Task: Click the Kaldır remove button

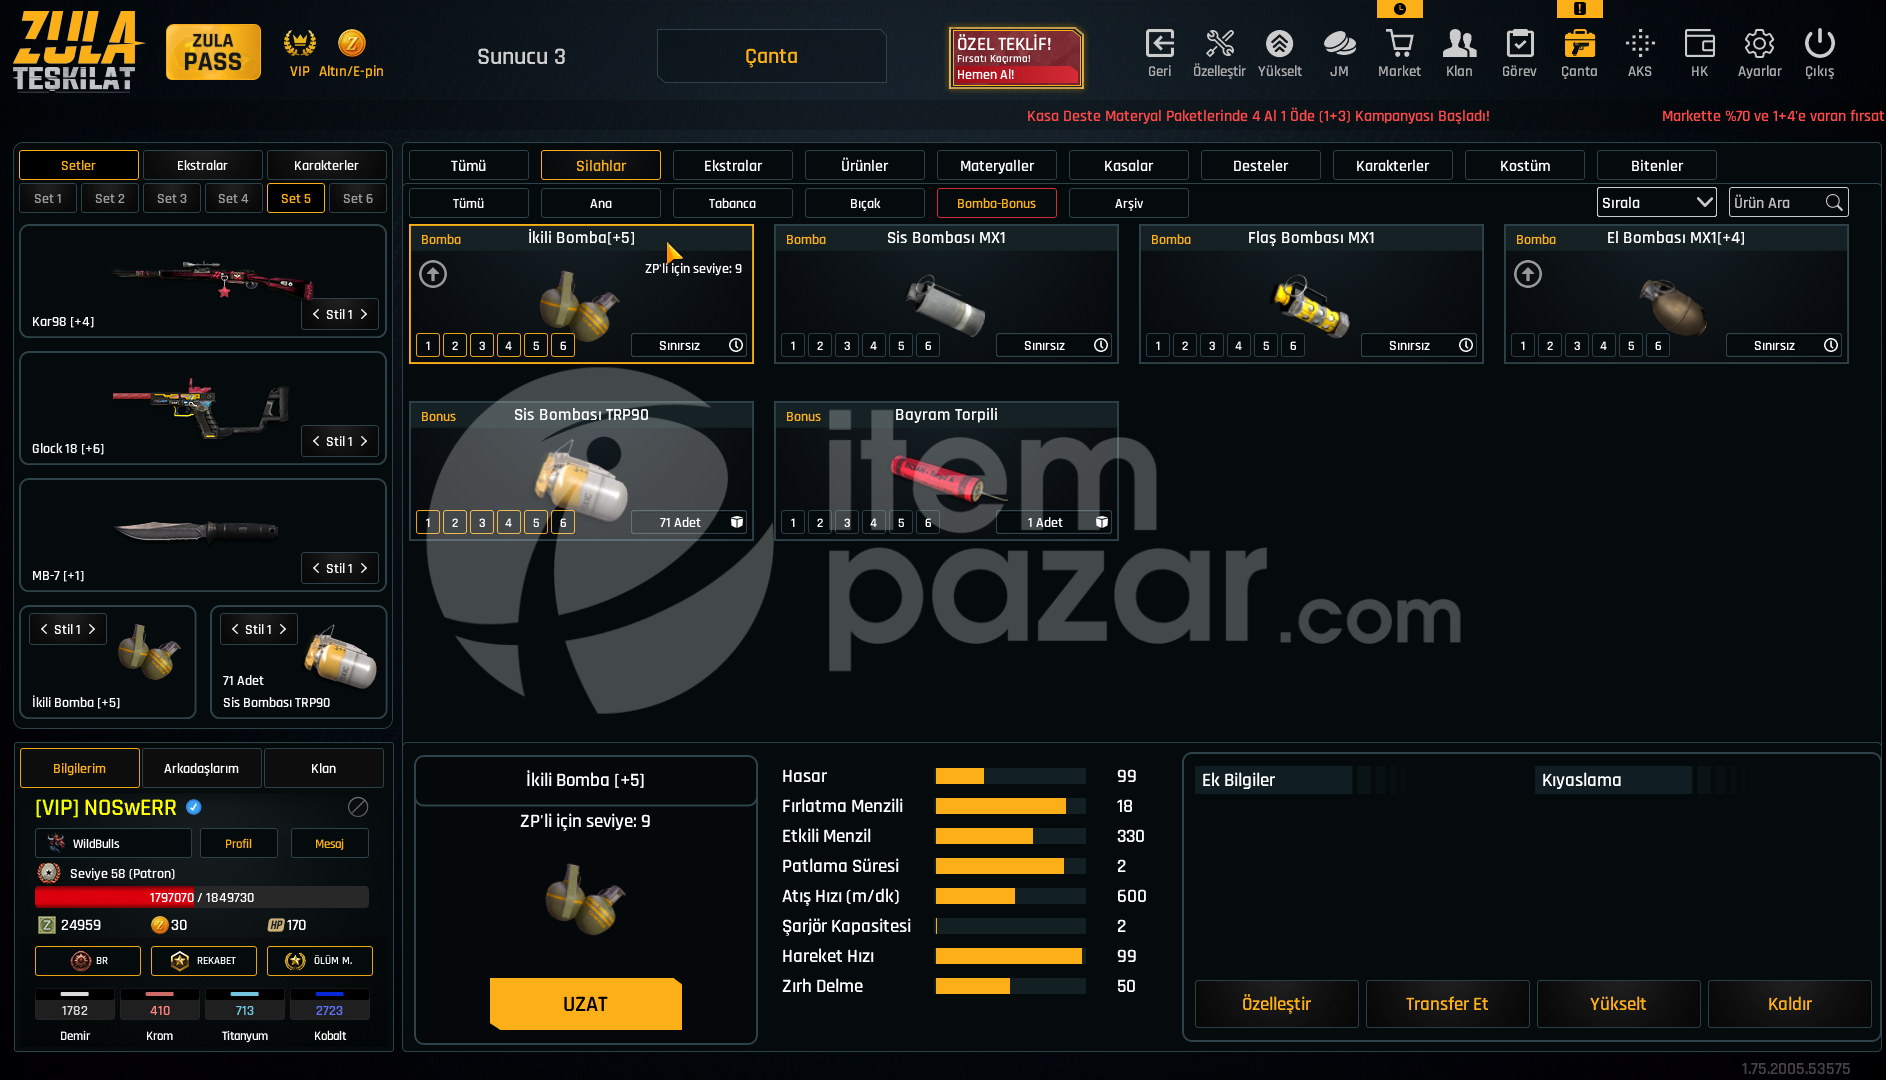Action: (x=1790, y=1004)
